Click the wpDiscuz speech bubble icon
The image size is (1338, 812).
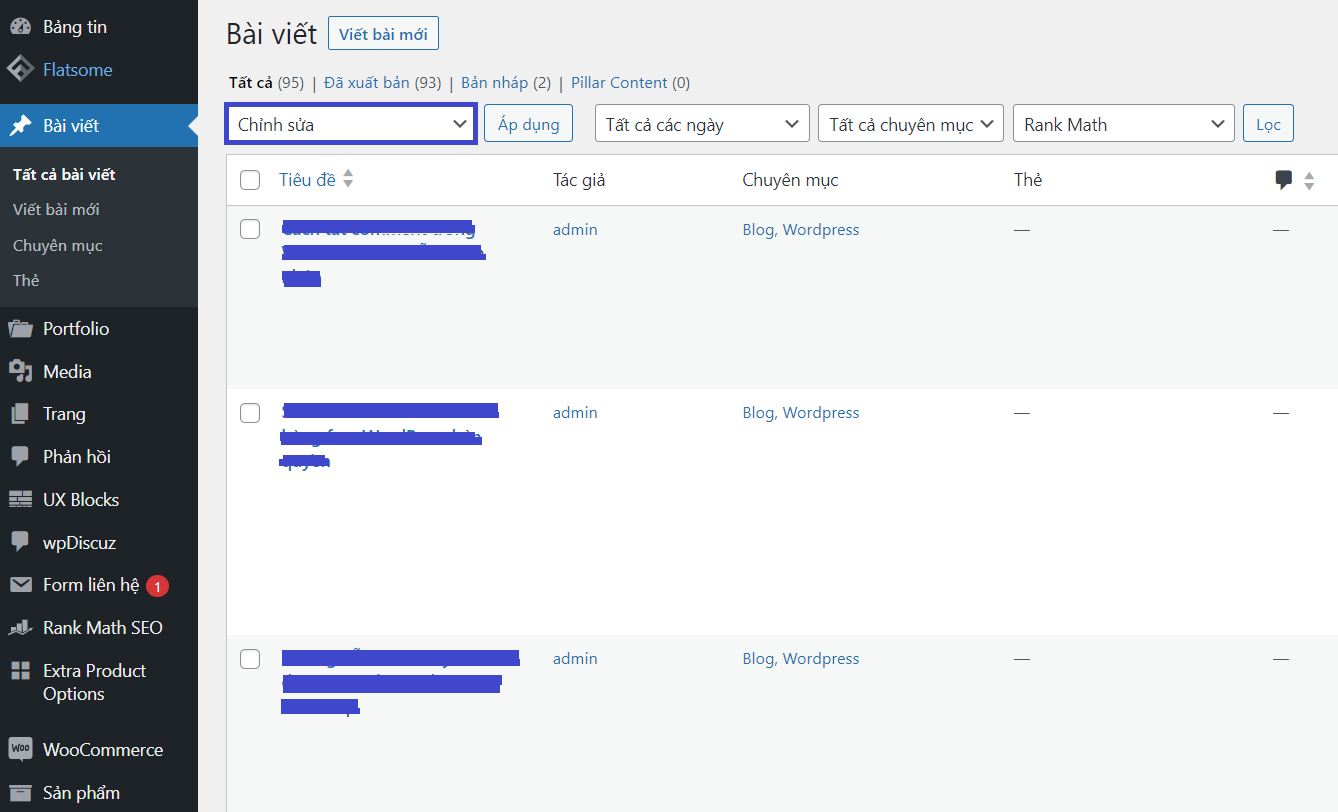pos(20,543)
